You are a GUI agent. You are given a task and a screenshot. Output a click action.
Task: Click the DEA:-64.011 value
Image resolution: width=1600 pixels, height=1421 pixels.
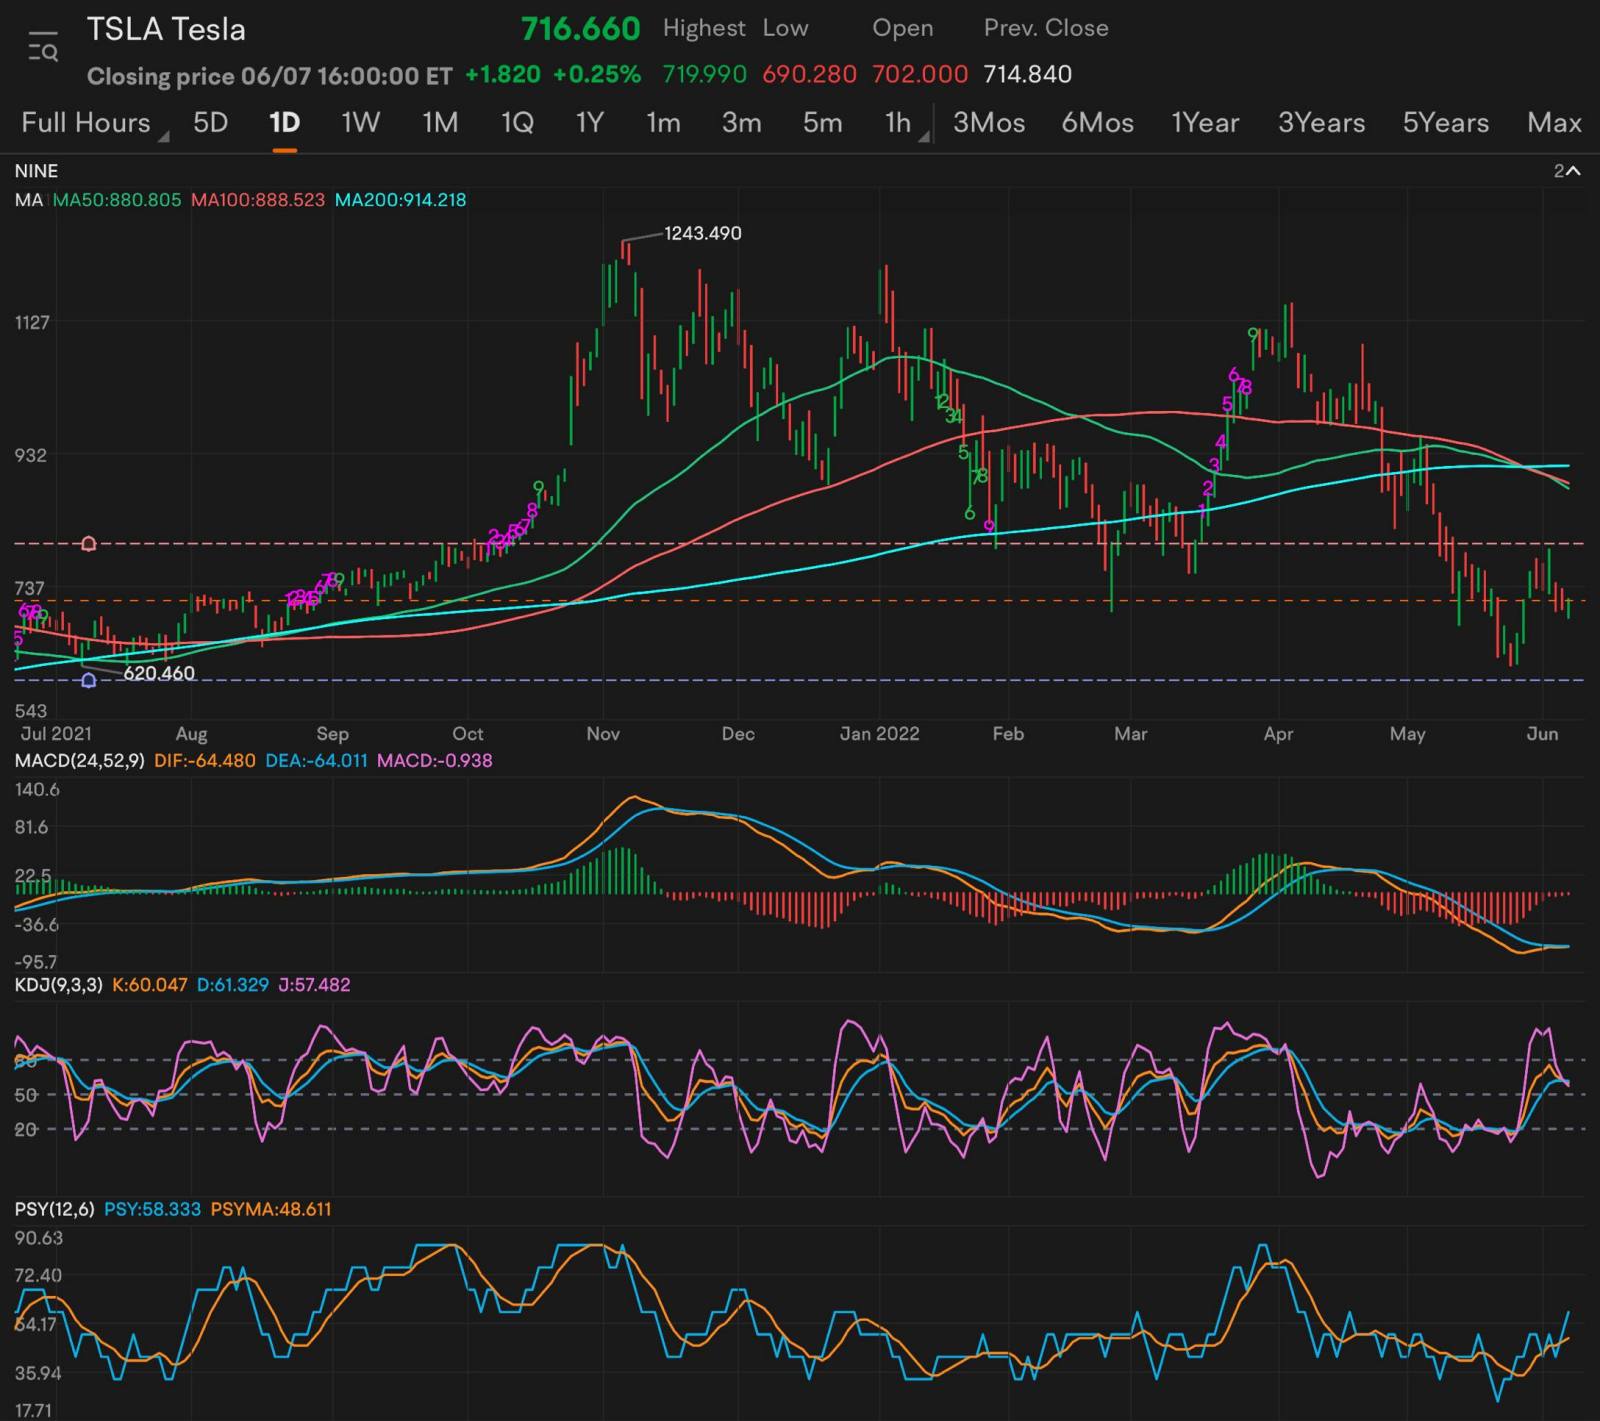pos(316,761)
